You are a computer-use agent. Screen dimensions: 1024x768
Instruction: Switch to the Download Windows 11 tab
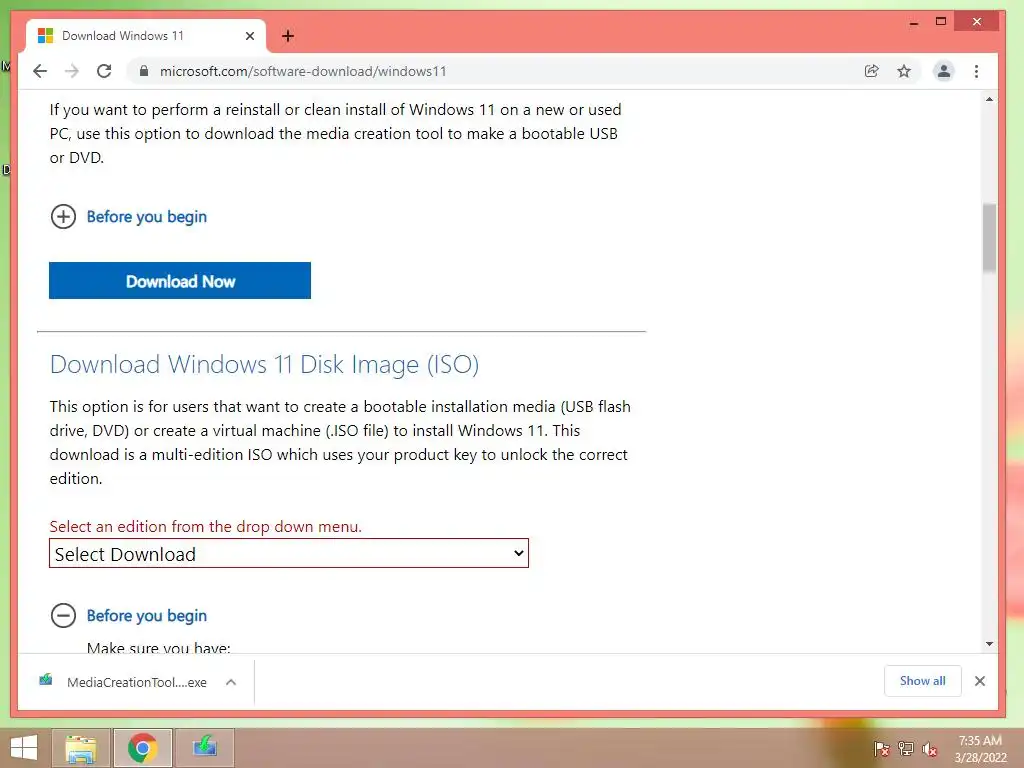pyautogui.click(x=146, y=36)
